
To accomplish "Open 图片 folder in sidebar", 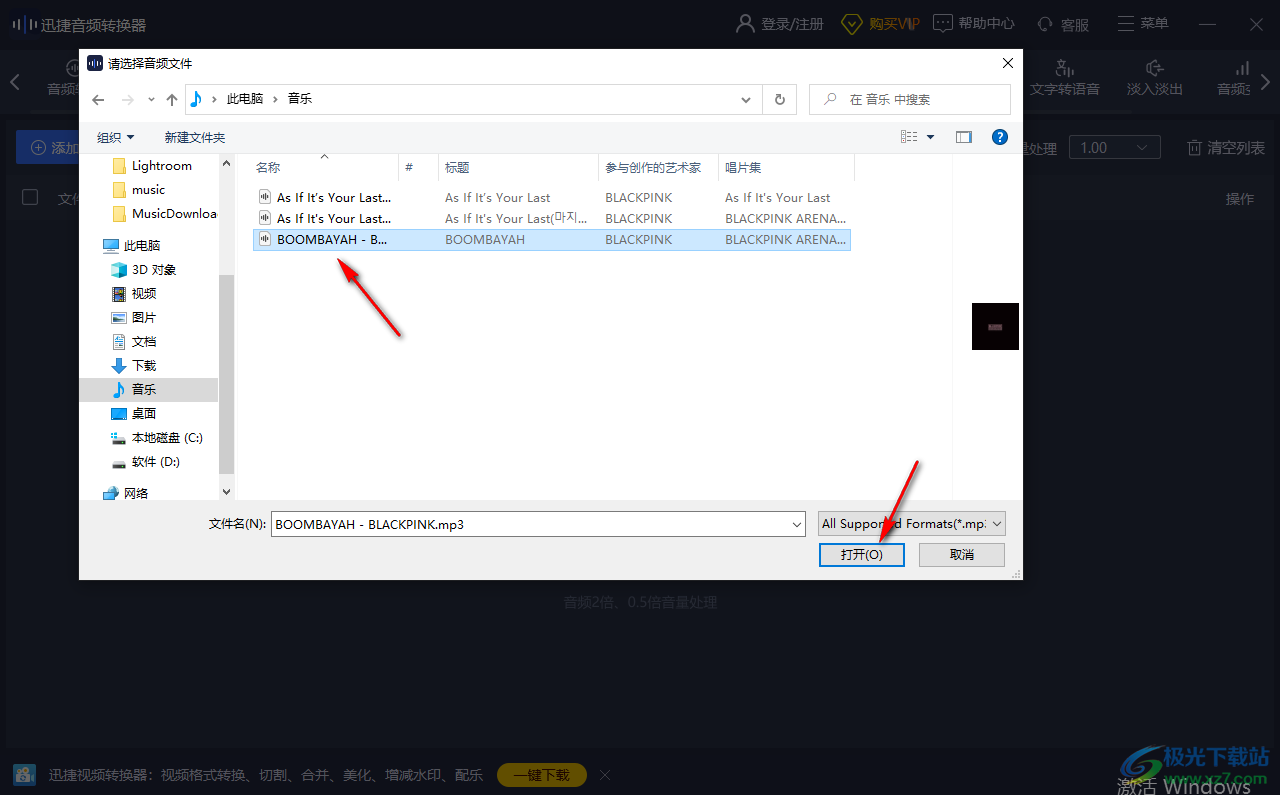I will coord(134,317).
